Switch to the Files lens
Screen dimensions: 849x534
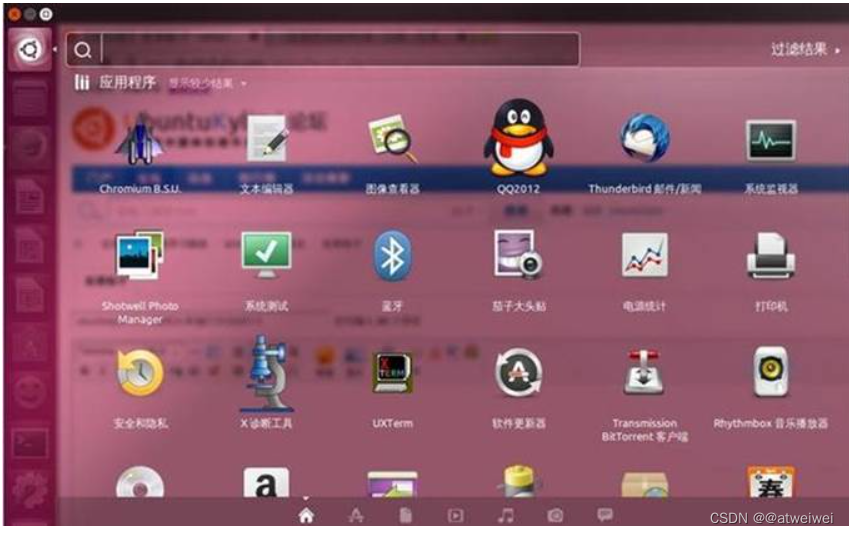point(406,515)
